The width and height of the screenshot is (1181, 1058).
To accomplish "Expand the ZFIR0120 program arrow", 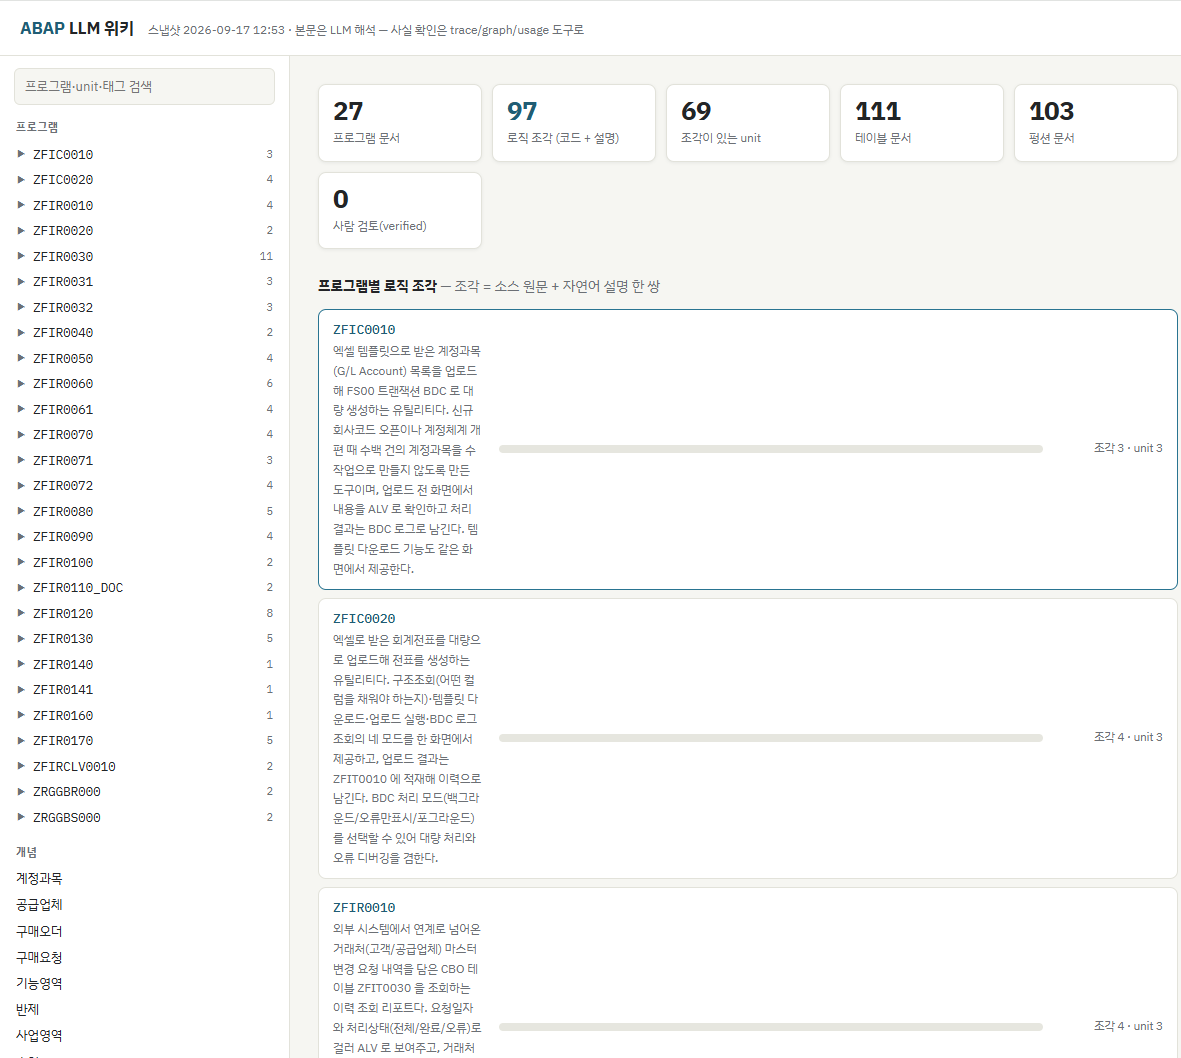I will pyautogui.click(x=21, y=613).
